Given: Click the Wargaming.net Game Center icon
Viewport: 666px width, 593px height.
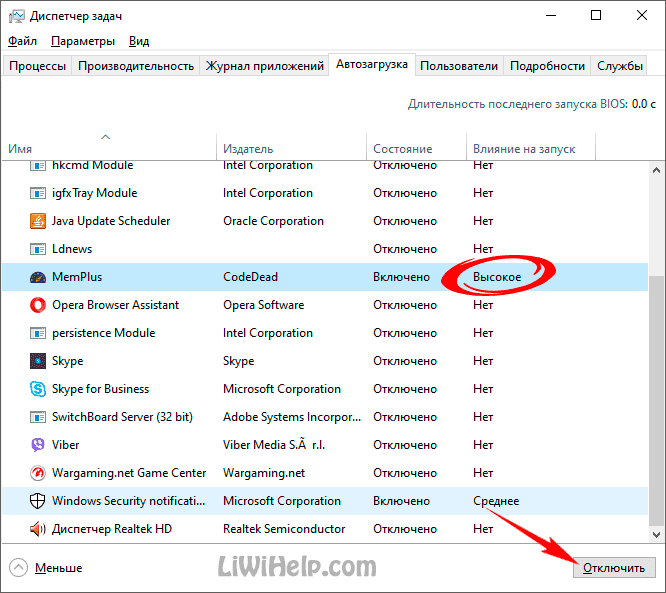Looking at the screenshot, I should click(38, 473).
